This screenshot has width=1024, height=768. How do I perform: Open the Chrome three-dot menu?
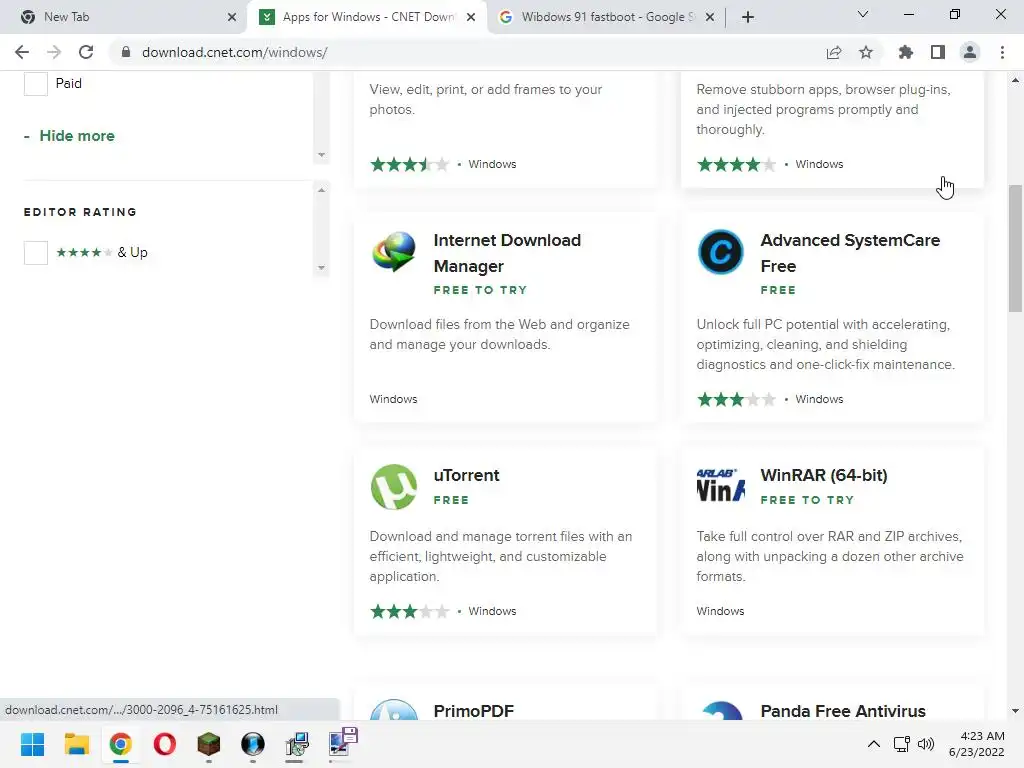point(1002,52)
